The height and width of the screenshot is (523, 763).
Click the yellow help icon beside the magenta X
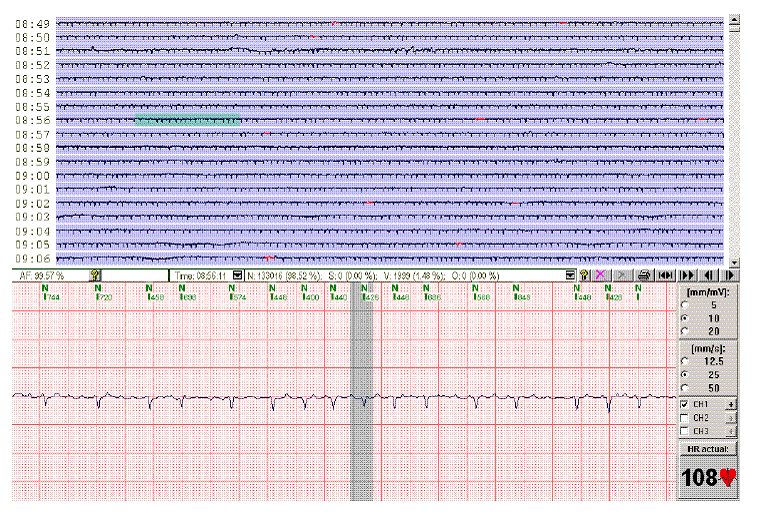[x=584, y=274]
